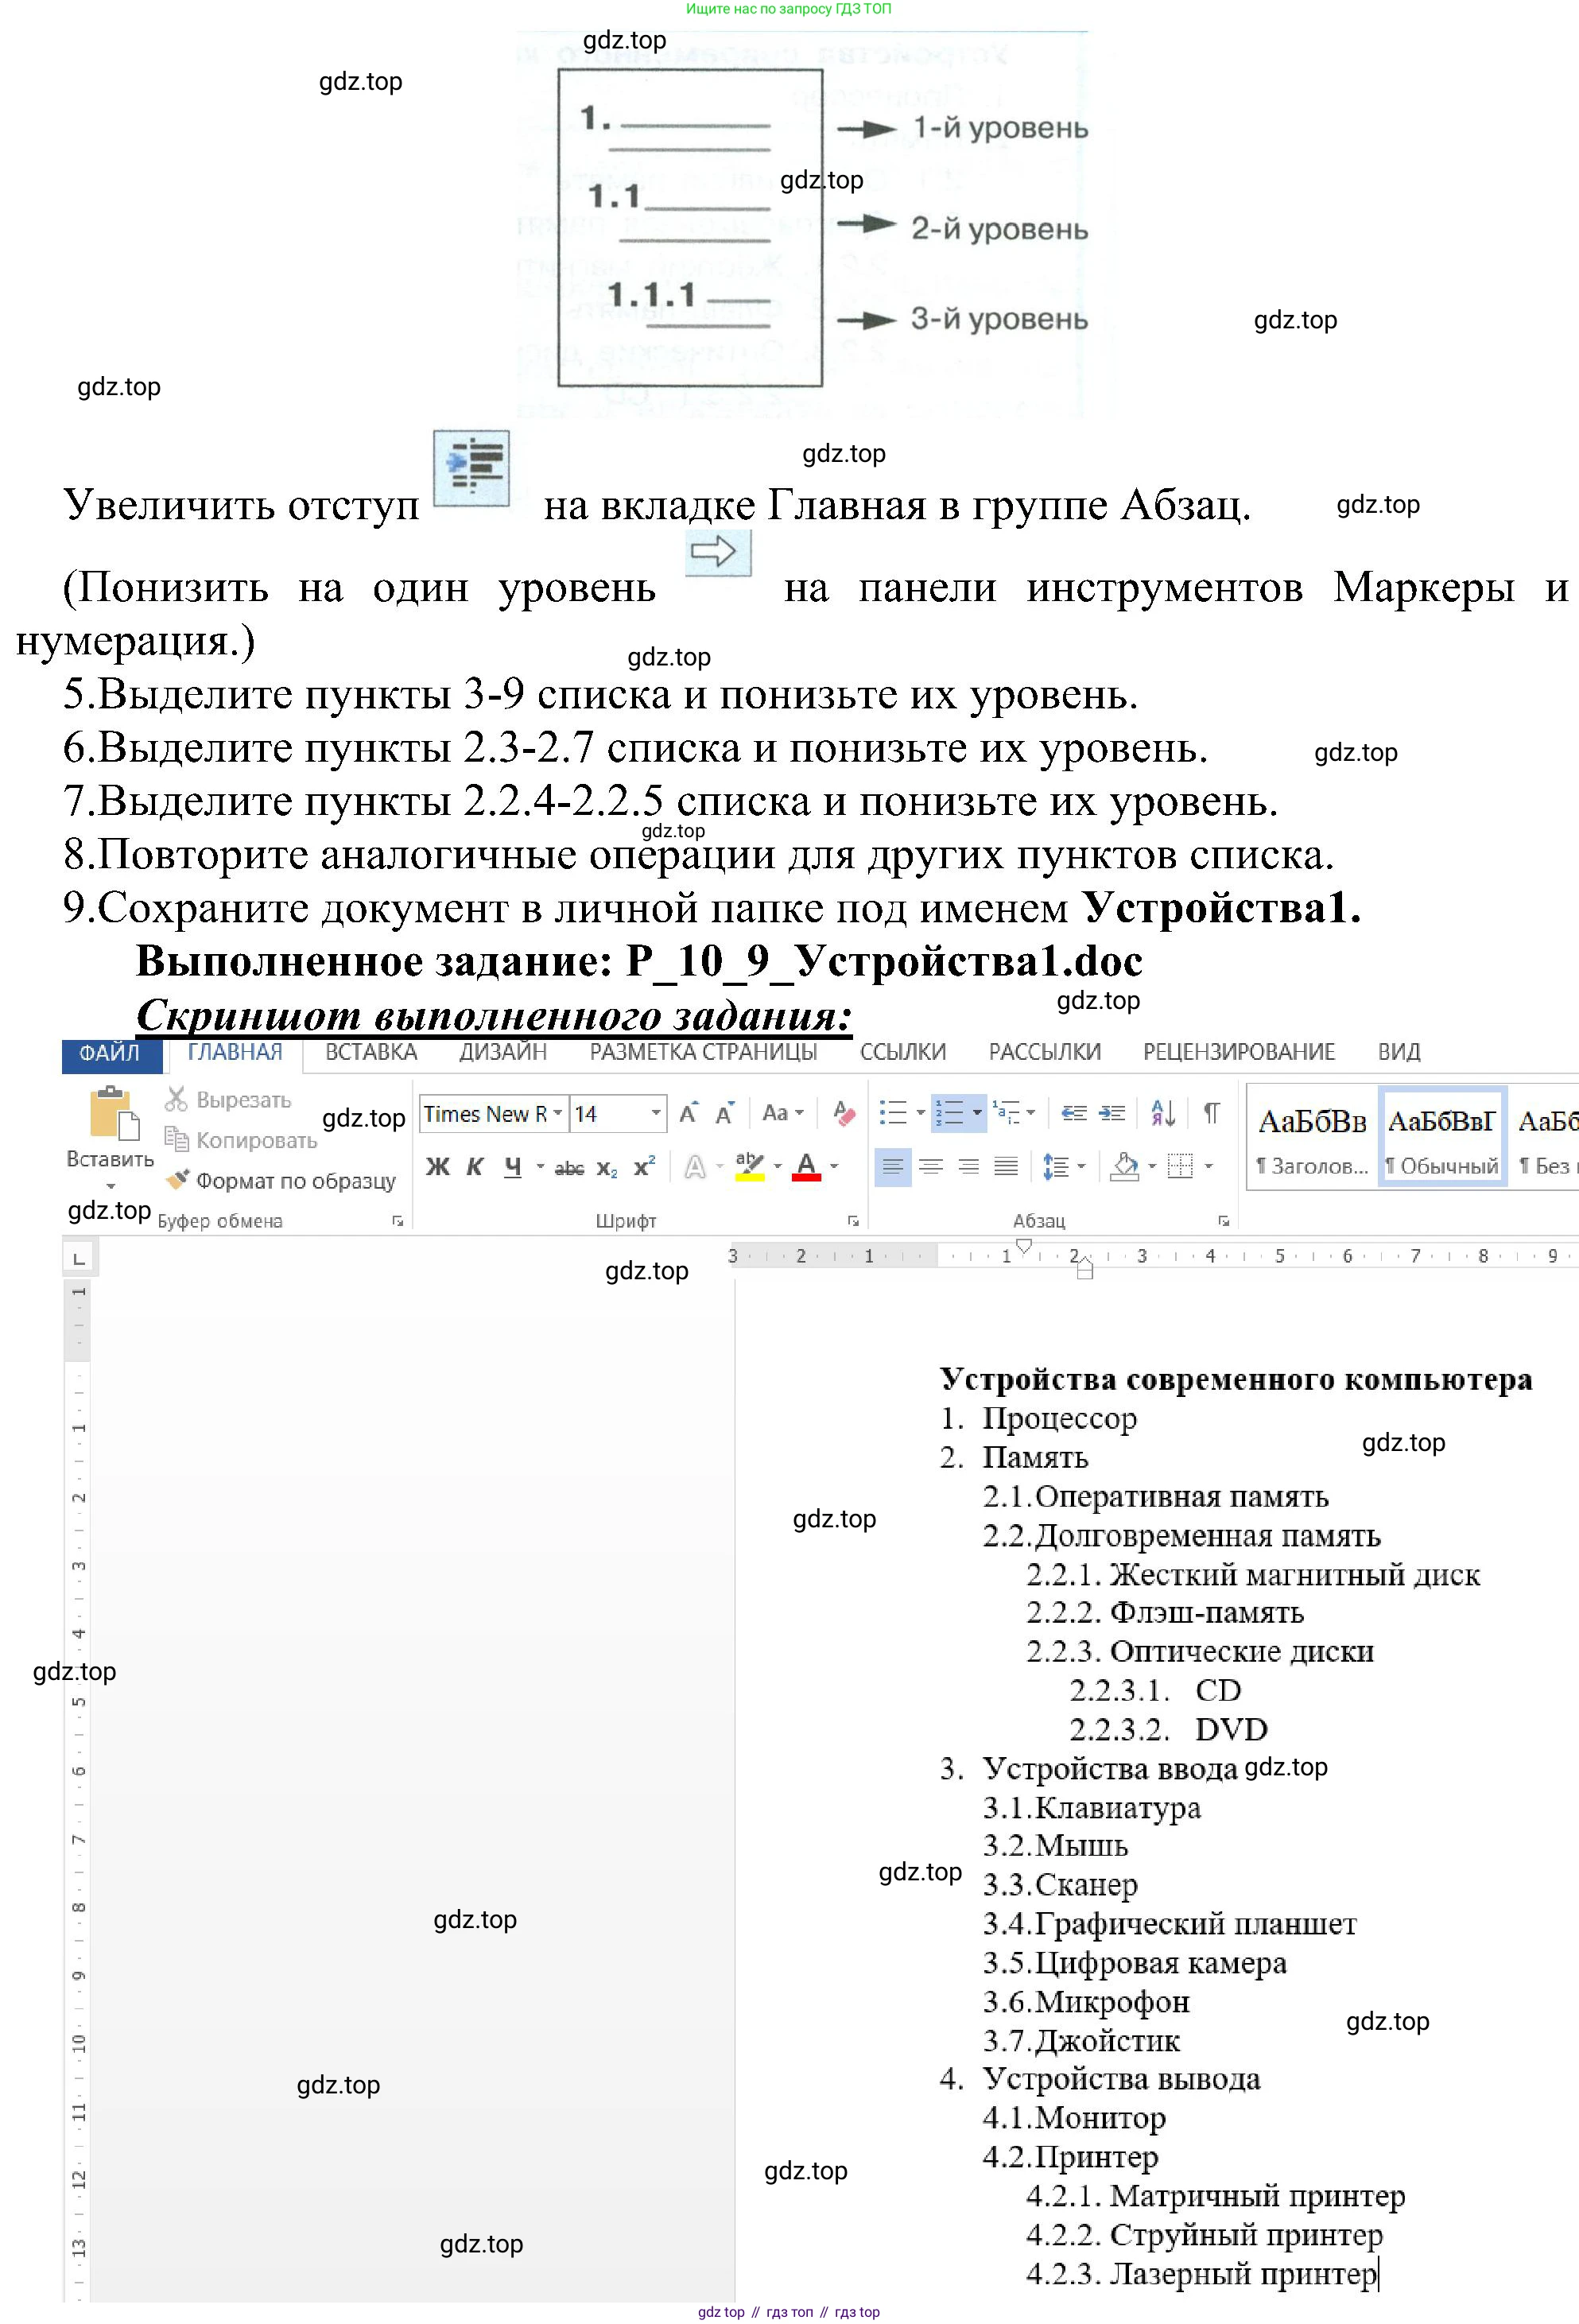Switch to the РАССЫЛКИ tab
This screenshot has width=1579, height=2324.
click(x=1045, y=1053)
